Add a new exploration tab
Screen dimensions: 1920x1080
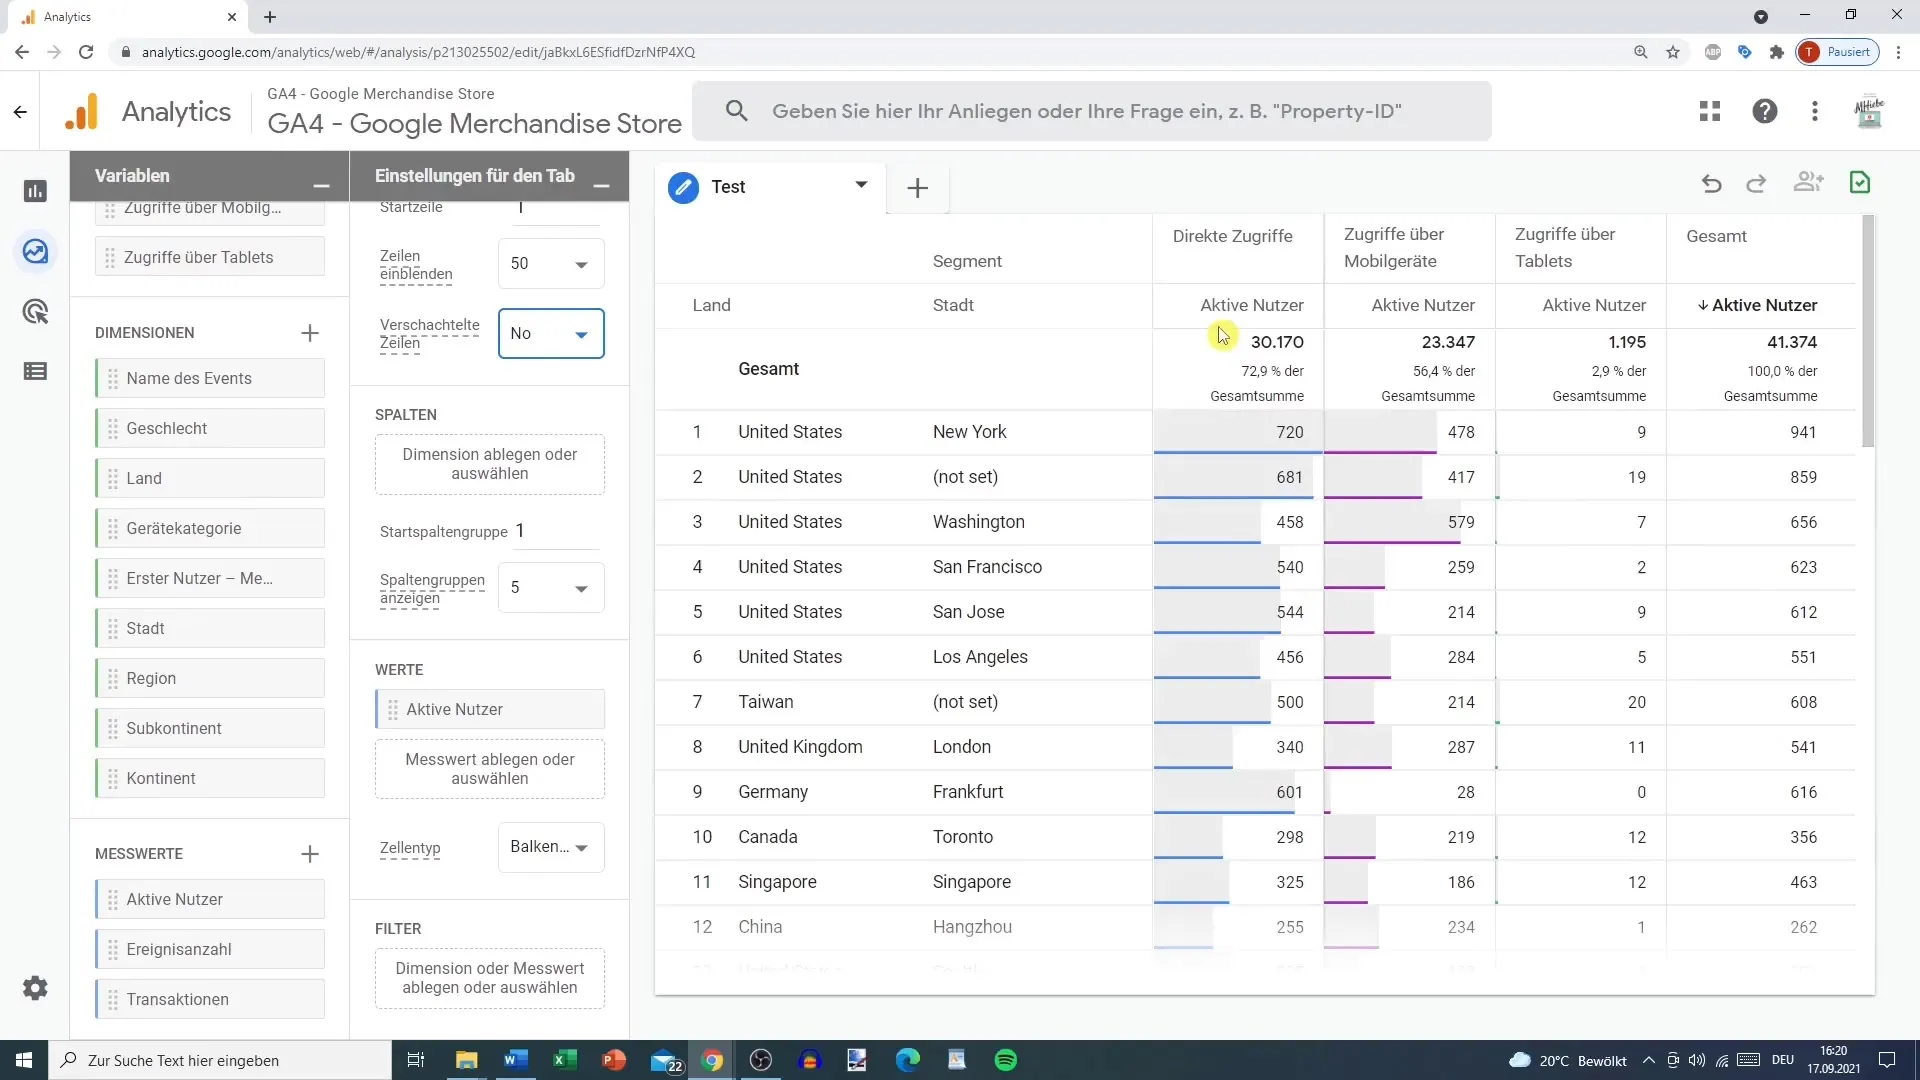918,187
